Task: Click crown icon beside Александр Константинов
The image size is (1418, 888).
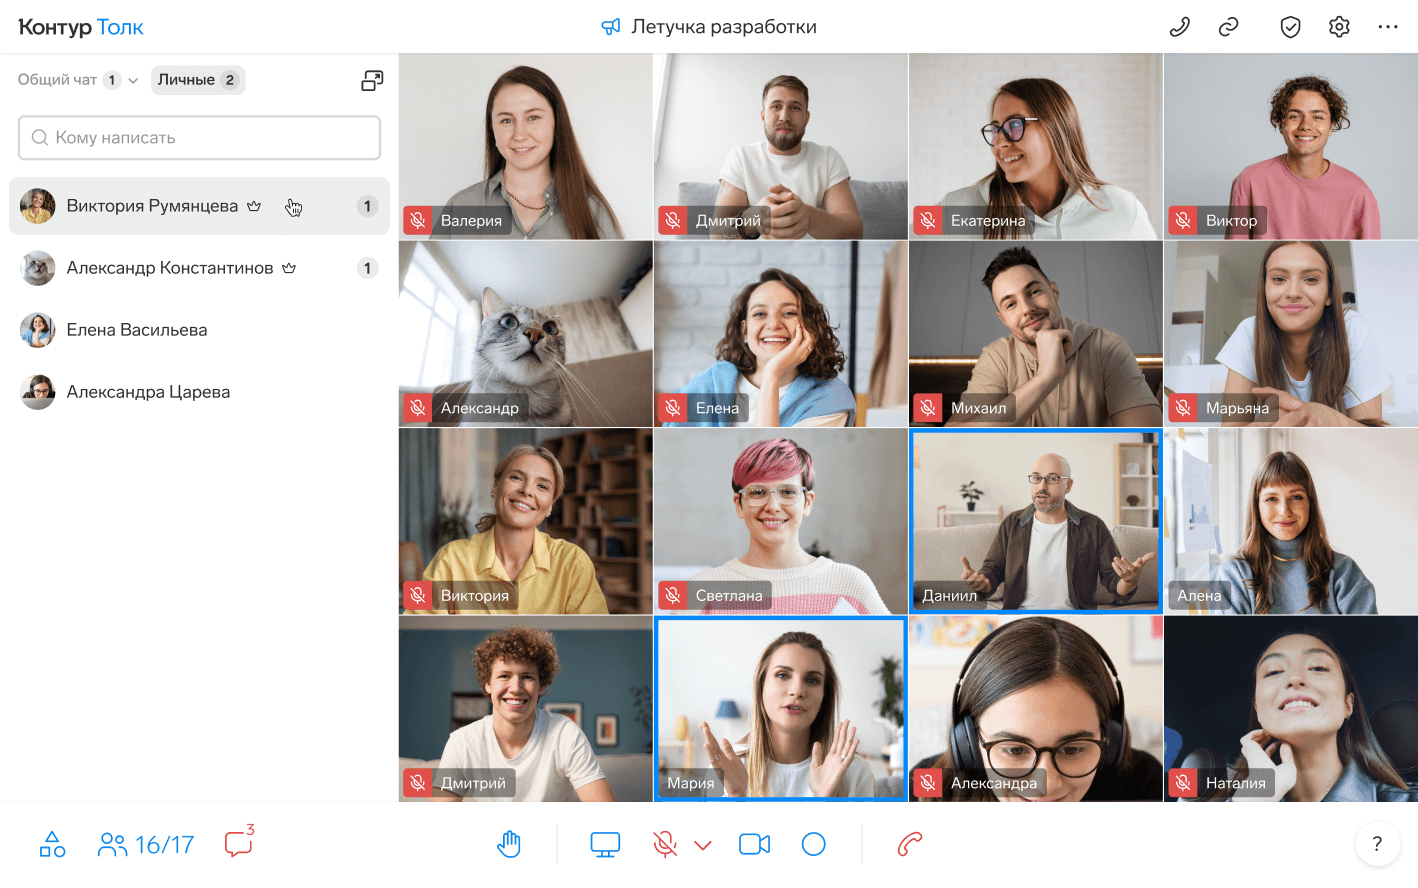Action: [x=289, y=268]
